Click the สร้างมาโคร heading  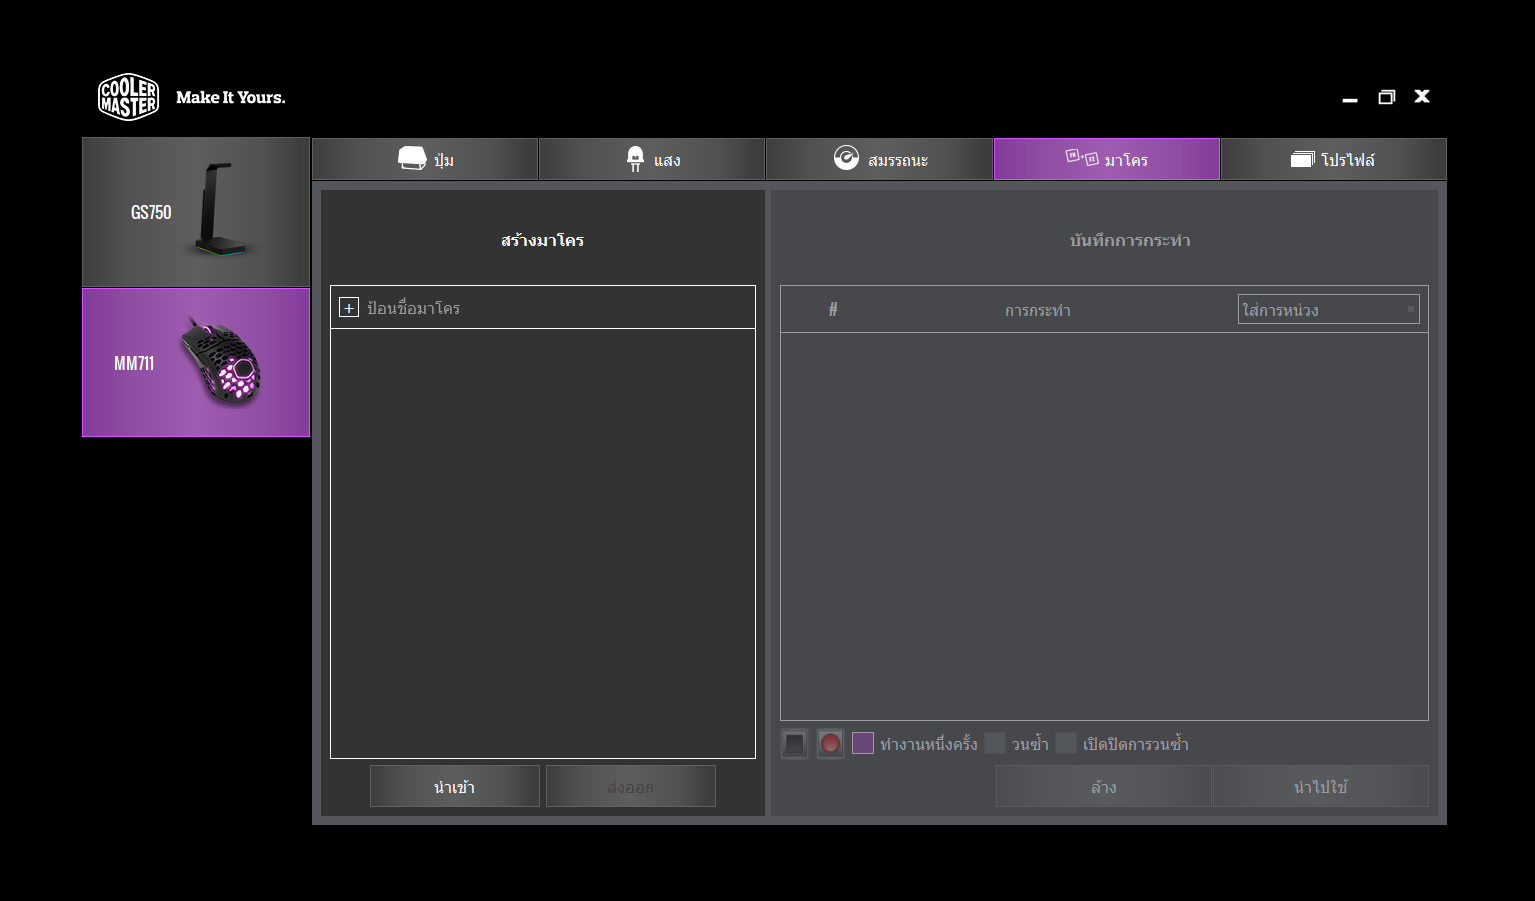coord(543,240)
